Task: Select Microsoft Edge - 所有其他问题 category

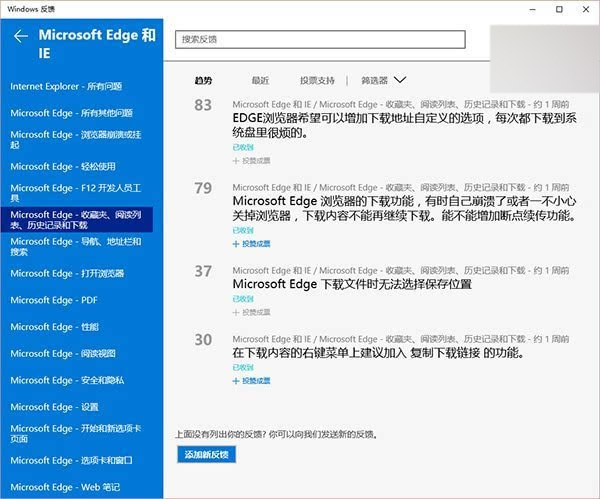Action: (71, 113)
